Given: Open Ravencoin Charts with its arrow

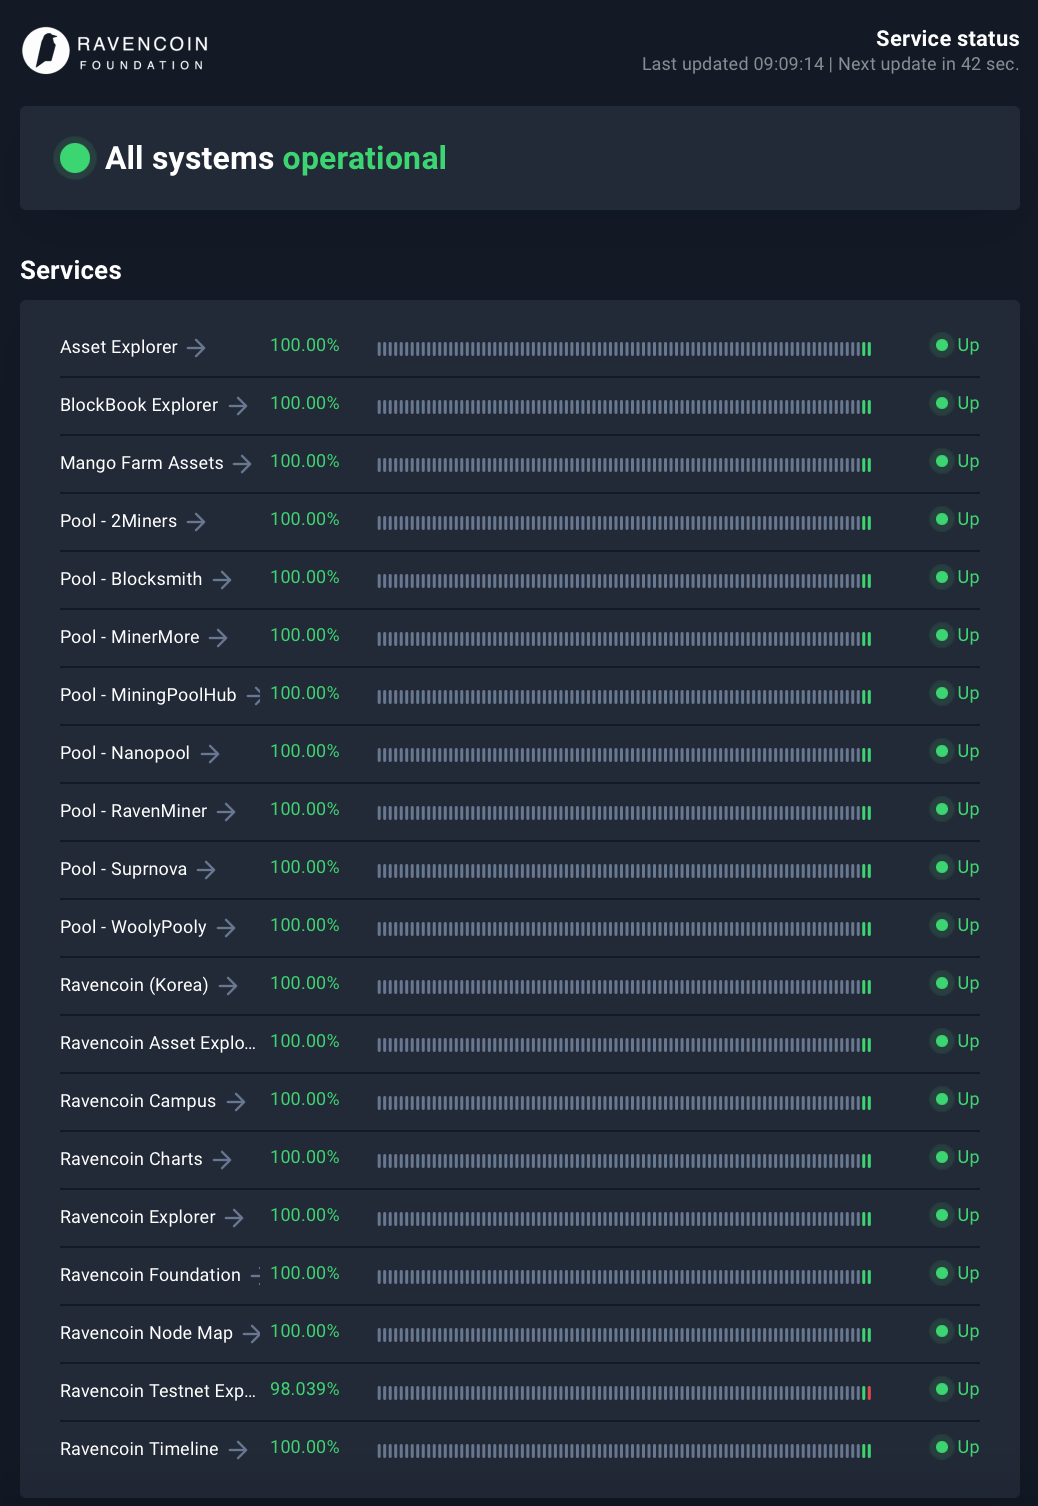Looking at the screenshot, I should pos(223,1160).
